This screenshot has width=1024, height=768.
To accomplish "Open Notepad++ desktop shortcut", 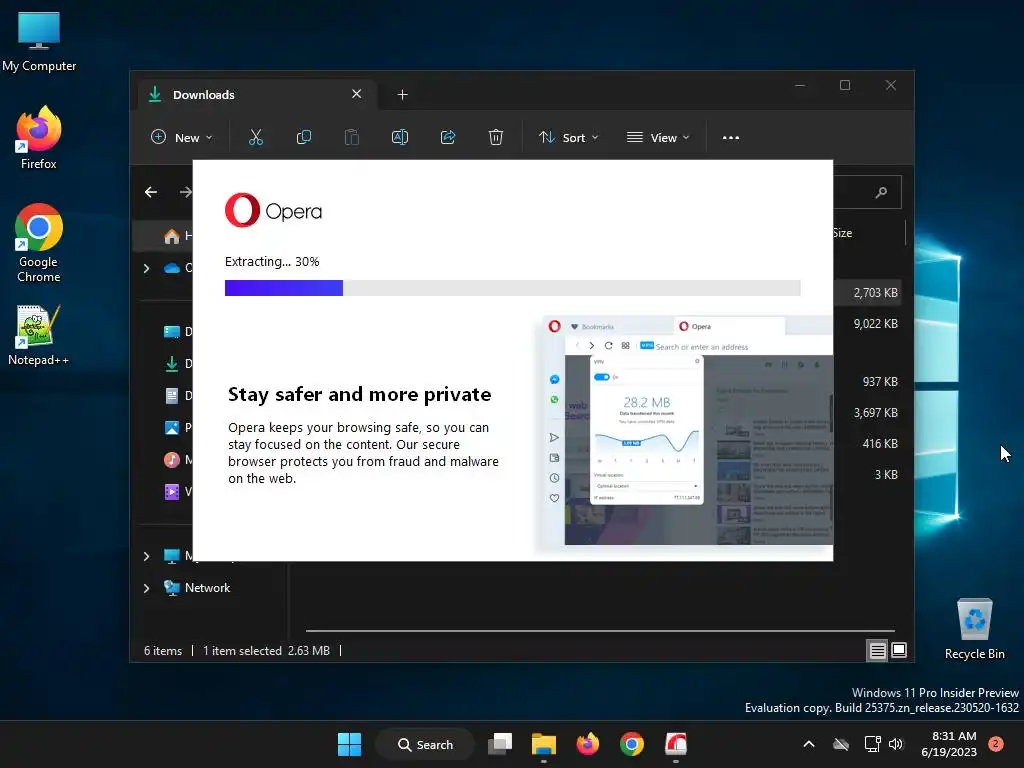I will (39, 335).
